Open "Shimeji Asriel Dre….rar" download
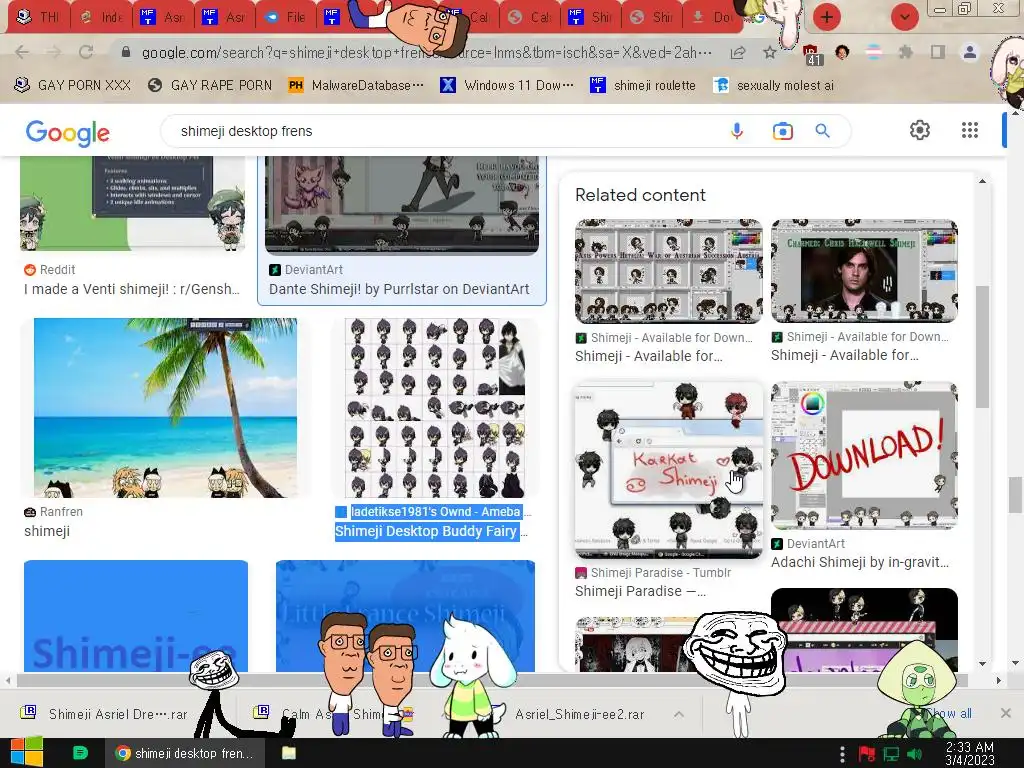The height and width of the screenshot is (768, 1024). 104,714
